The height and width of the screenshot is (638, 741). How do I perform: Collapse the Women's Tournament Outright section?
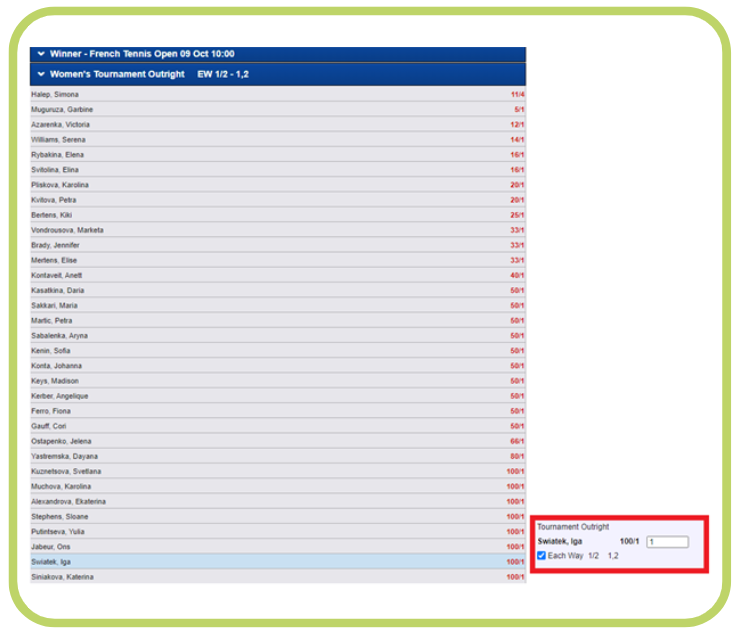coord(41,74)
